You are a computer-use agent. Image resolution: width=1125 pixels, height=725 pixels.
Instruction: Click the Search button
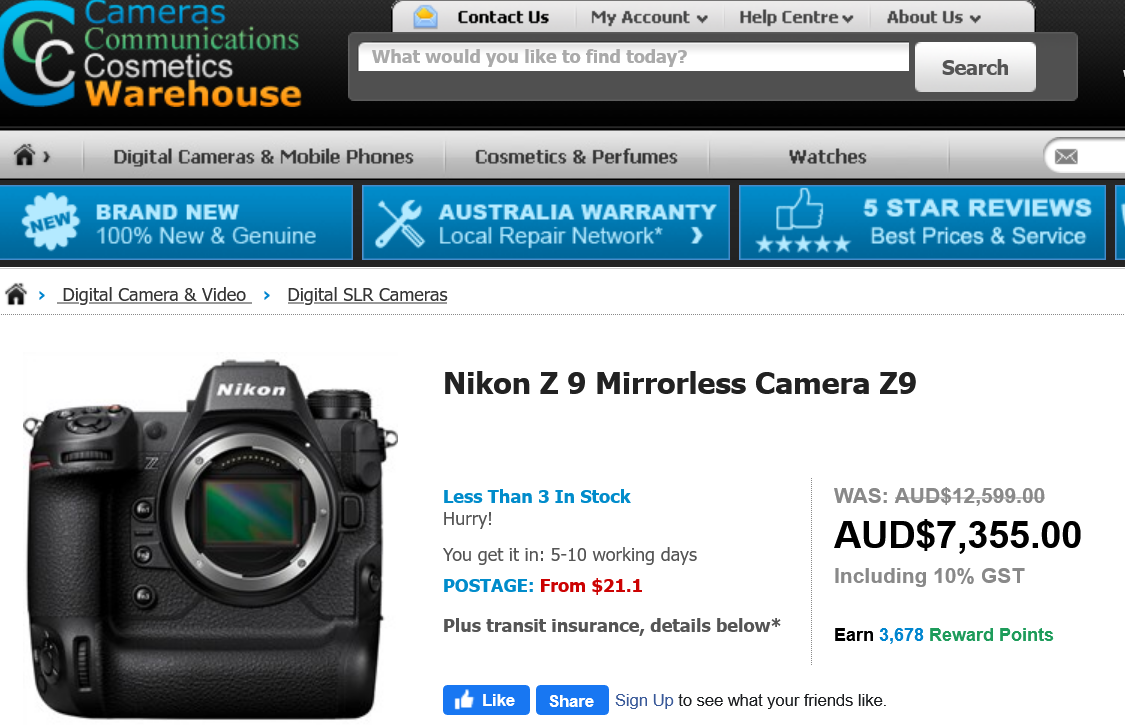975,67
